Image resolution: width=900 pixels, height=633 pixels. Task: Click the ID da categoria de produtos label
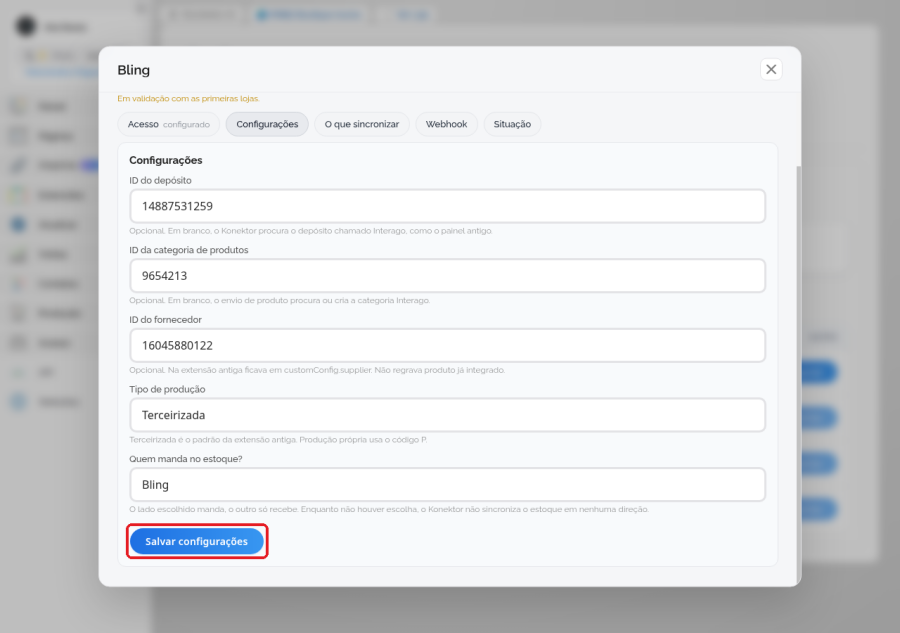click(x=189, y=250)
